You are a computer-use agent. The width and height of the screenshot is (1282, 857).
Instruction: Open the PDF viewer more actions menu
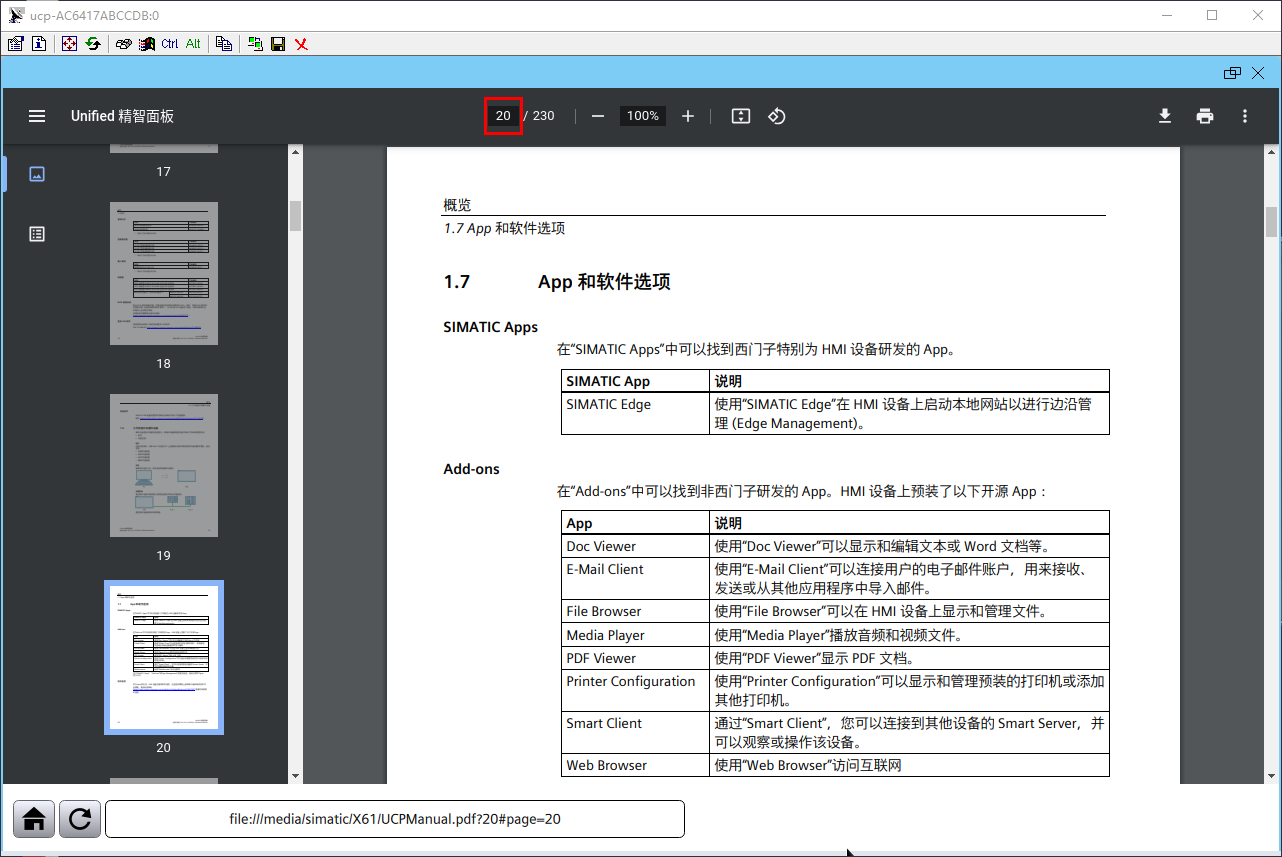point(1245,116)
